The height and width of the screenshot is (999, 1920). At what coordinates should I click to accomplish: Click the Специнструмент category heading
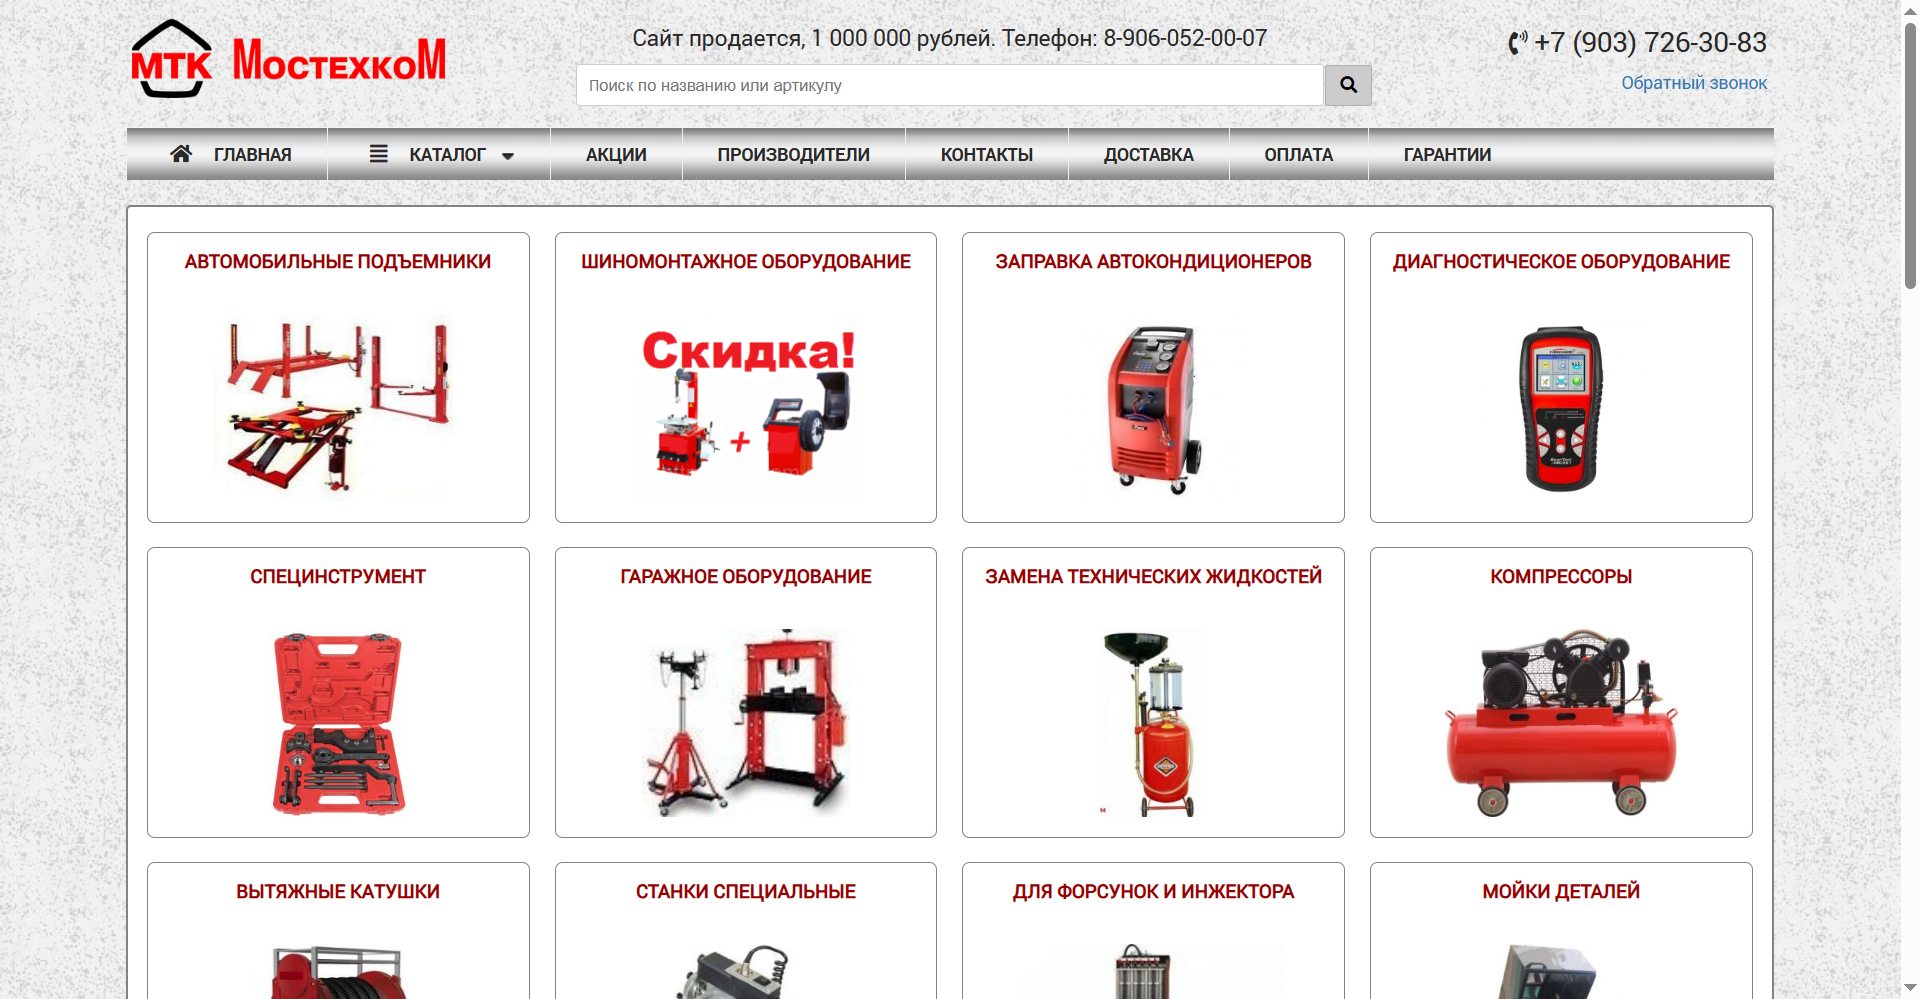pos(338,577)
